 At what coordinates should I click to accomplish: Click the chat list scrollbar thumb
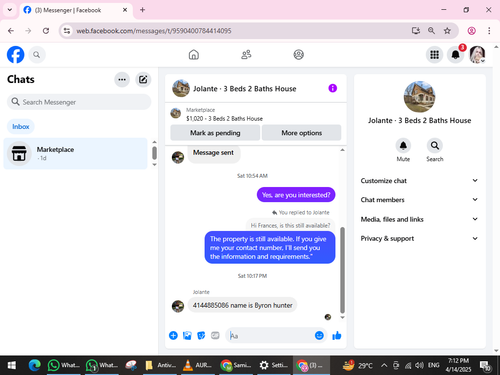[154, 153]
